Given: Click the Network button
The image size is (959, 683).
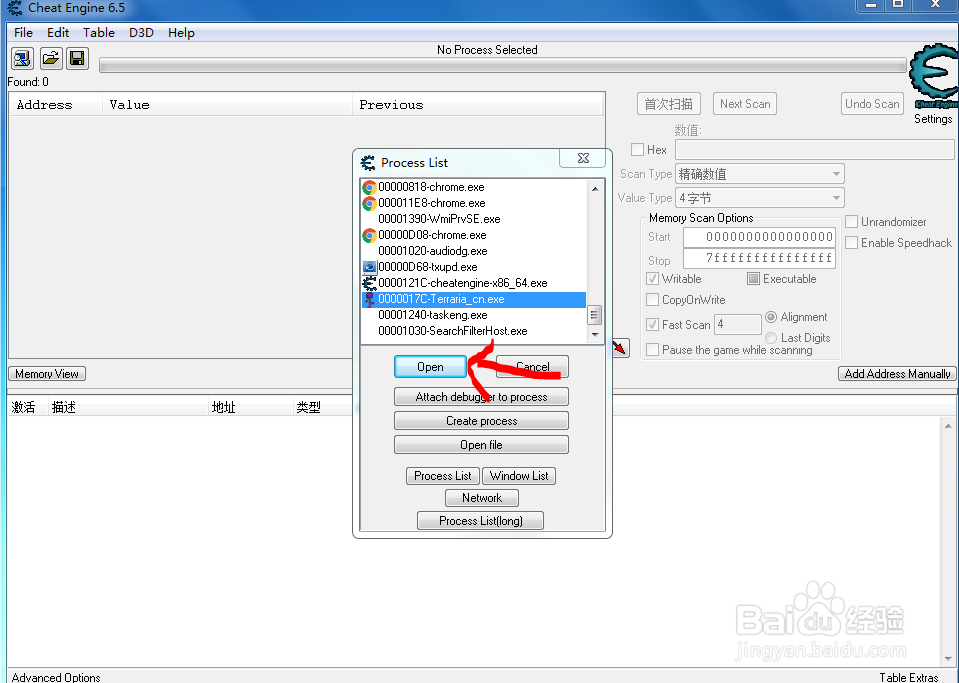Looking at the screenshot, I should coord(482,498).
